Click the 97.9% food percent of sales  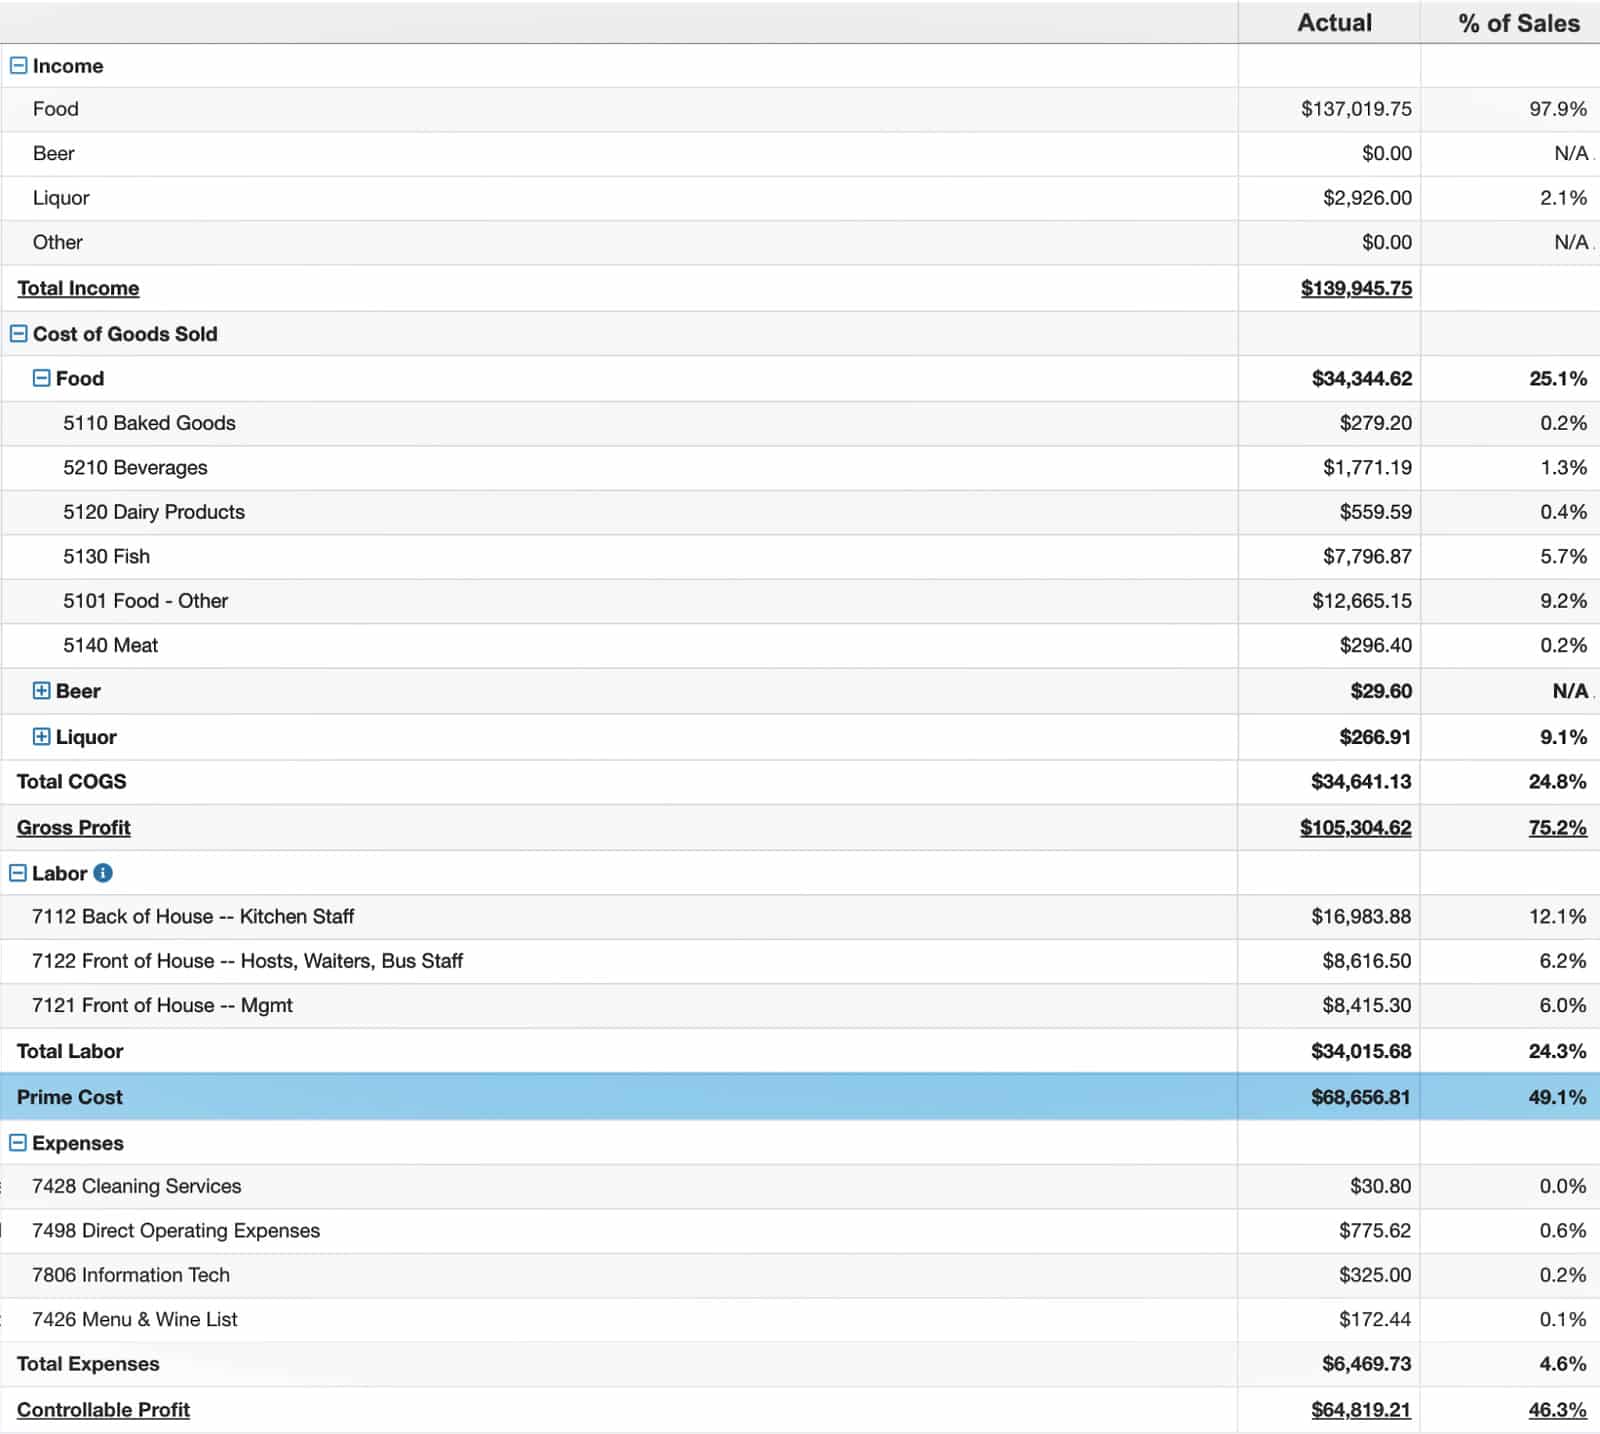tap(1558, 109)
